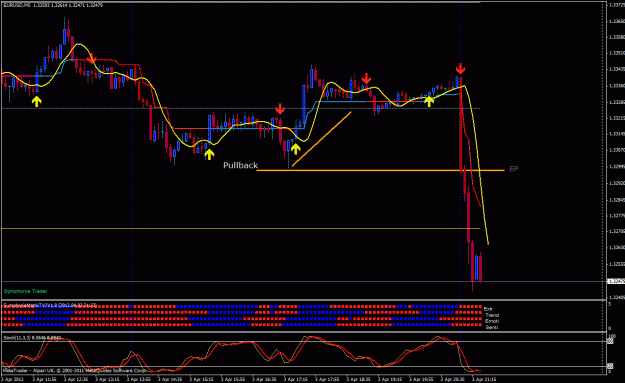
Task: Click the highlighted current price tag on scale
Action: pos(616,281)
